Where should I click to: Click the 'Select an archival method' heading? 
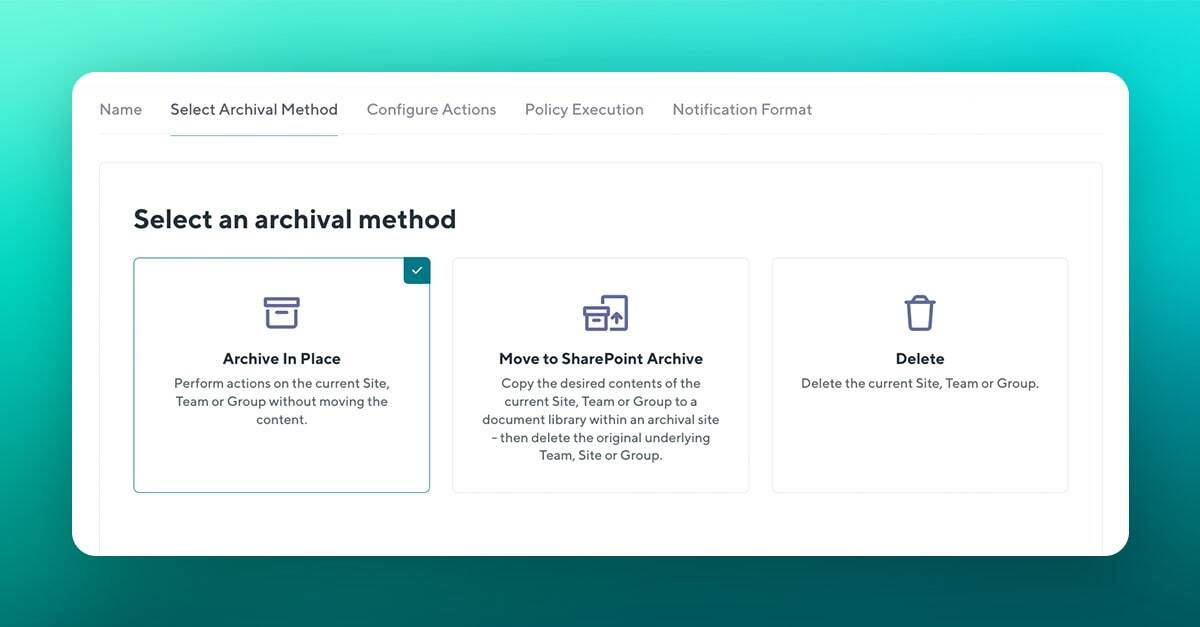pos(295,219)
